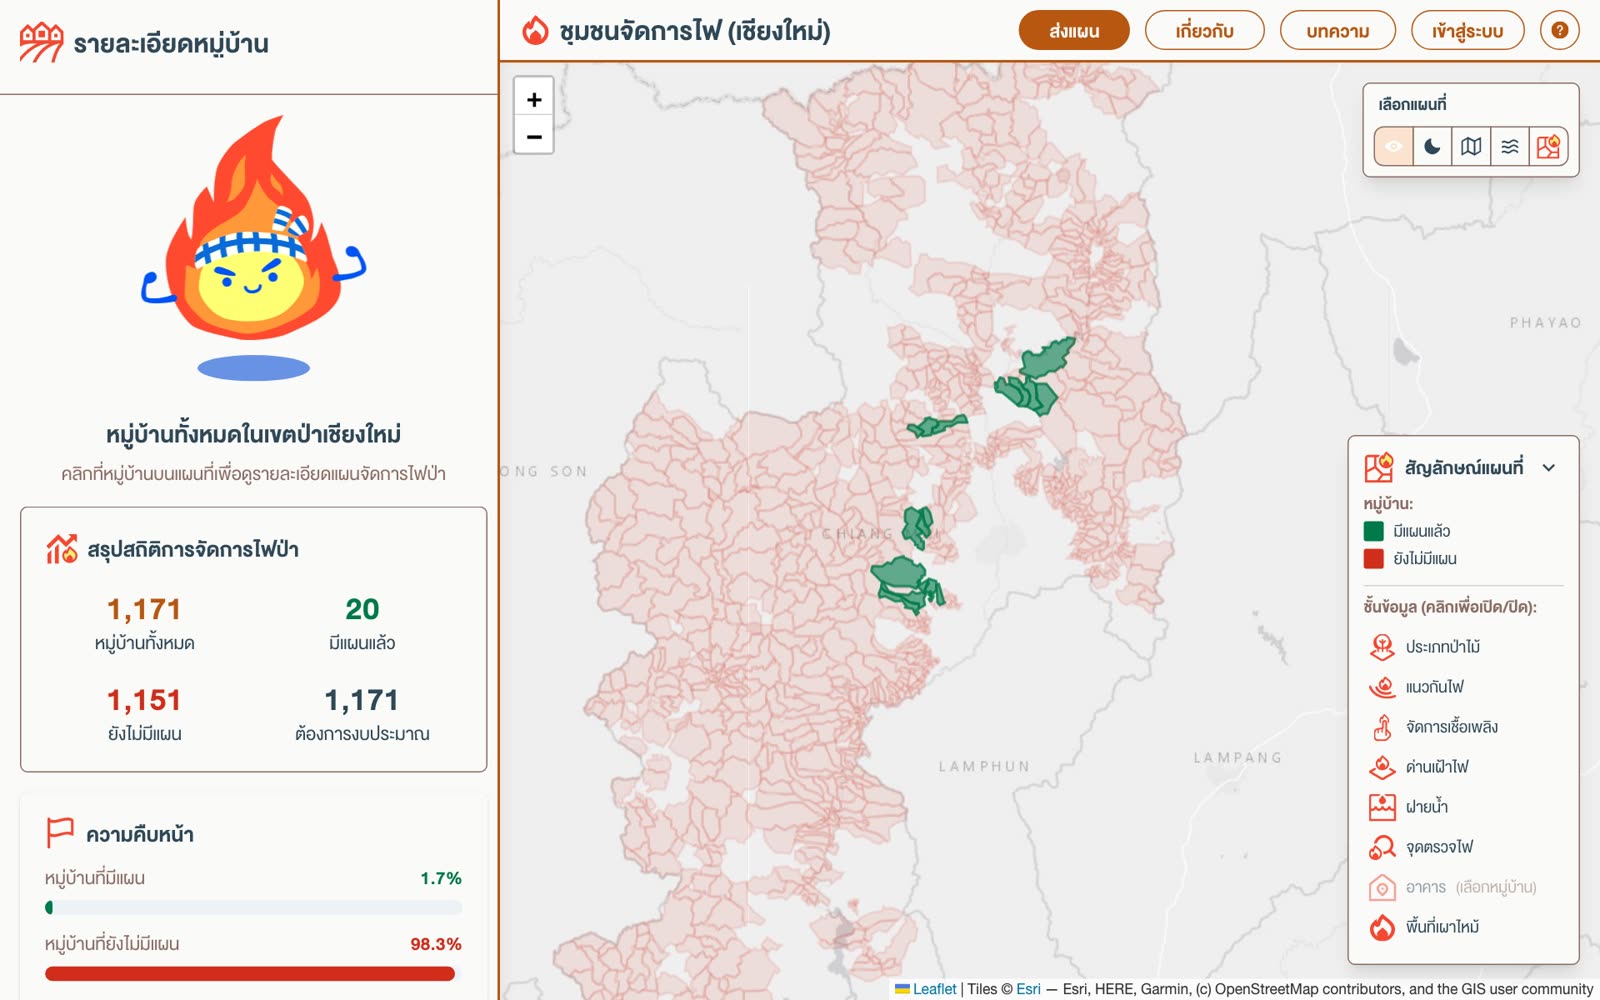The image size is (1600, 1000).
Task: Select the wavy lines basemap icon
Action: click(x=1510, y=146)
